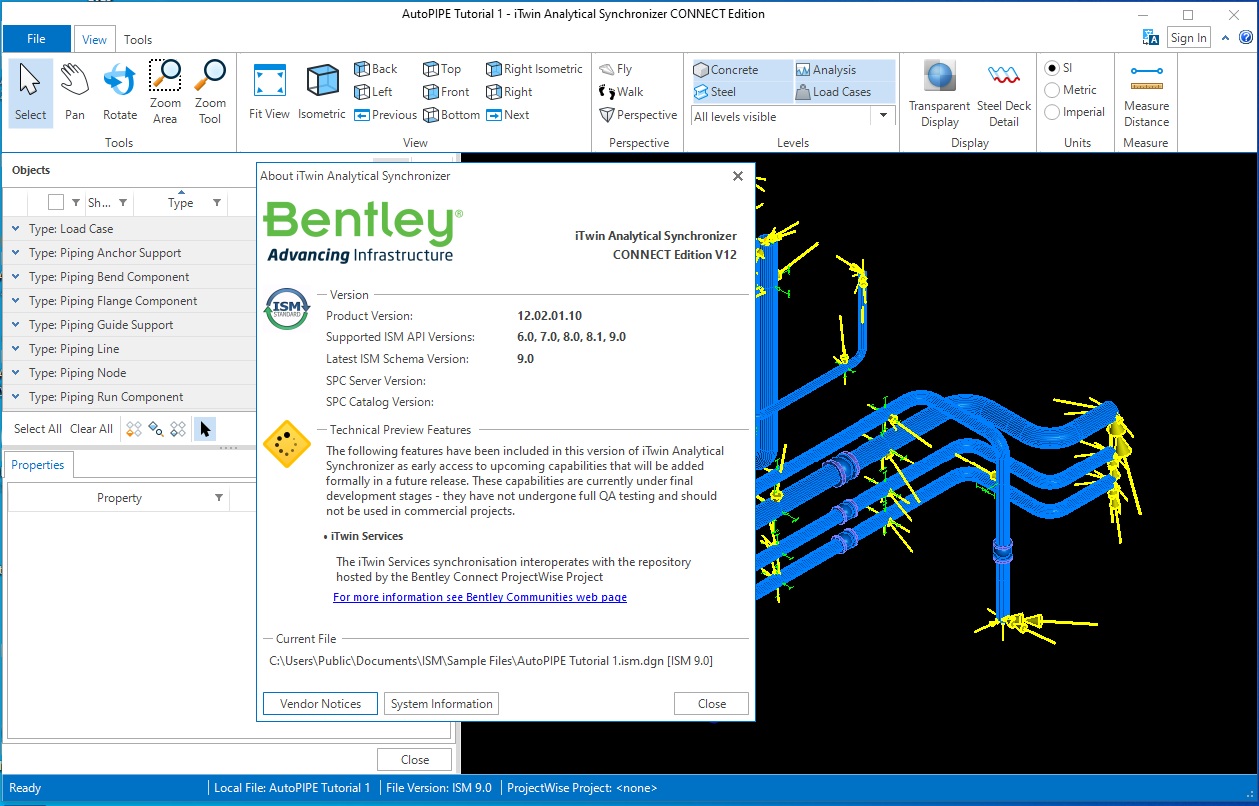Screen dimensions: 1259x806
Task: Click the Sign In button
Action: tap(1189, 38)
